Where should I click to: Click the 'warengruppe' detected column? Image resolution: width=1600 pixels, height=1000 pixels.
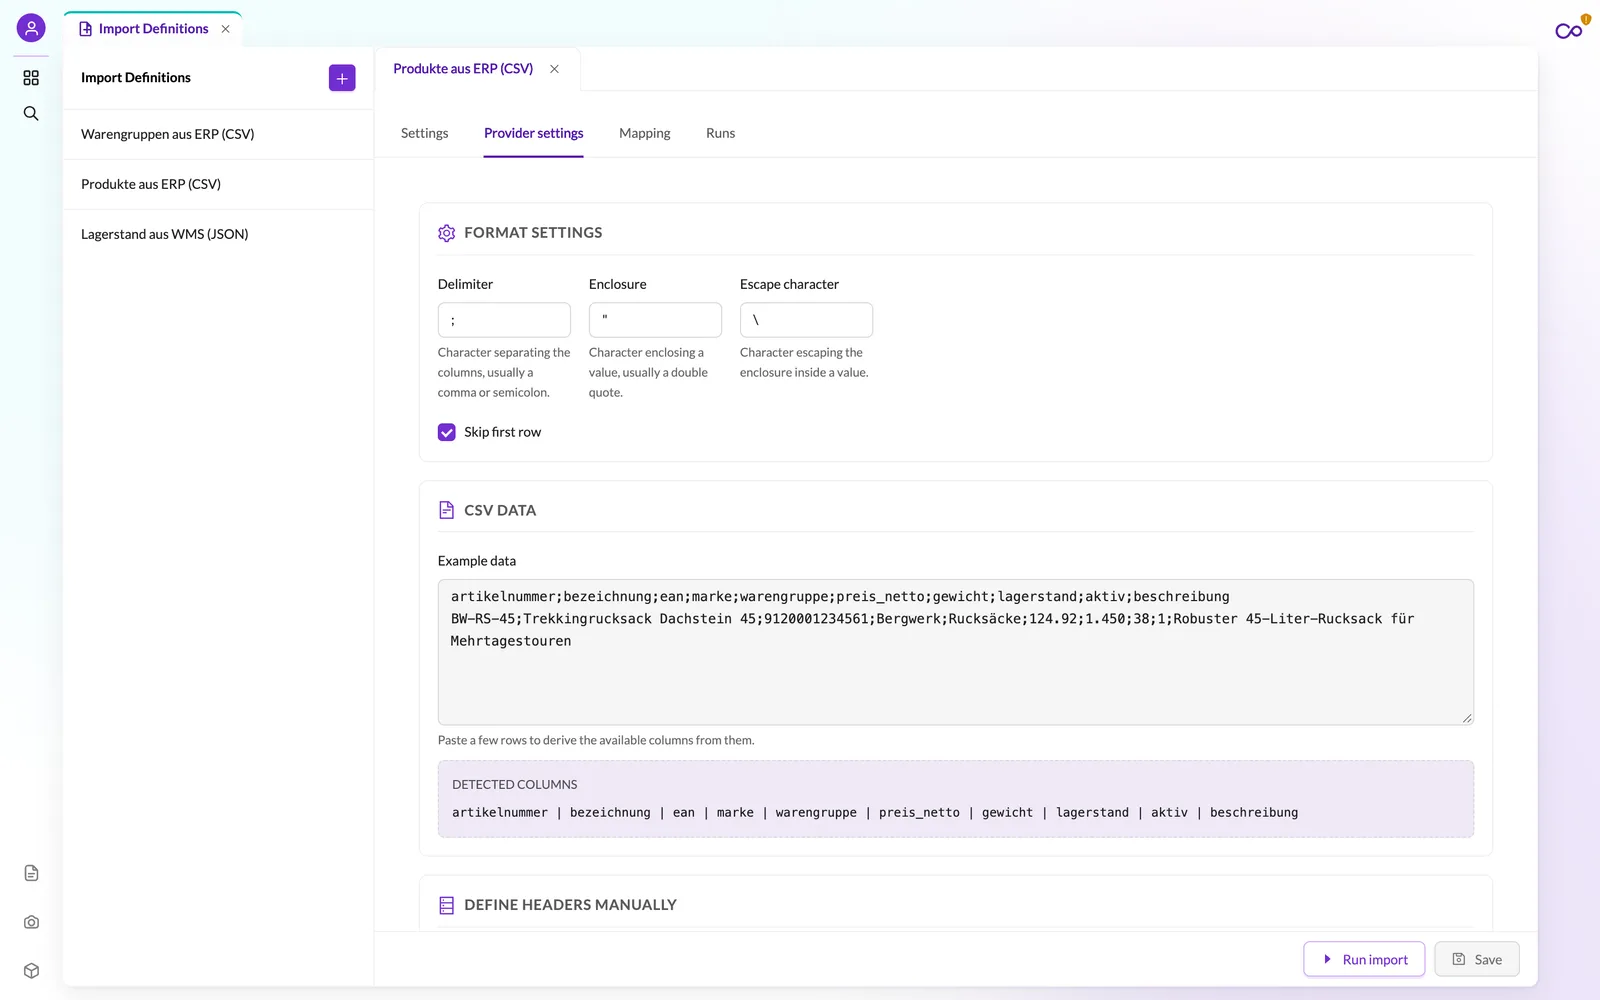coord(816,813)
